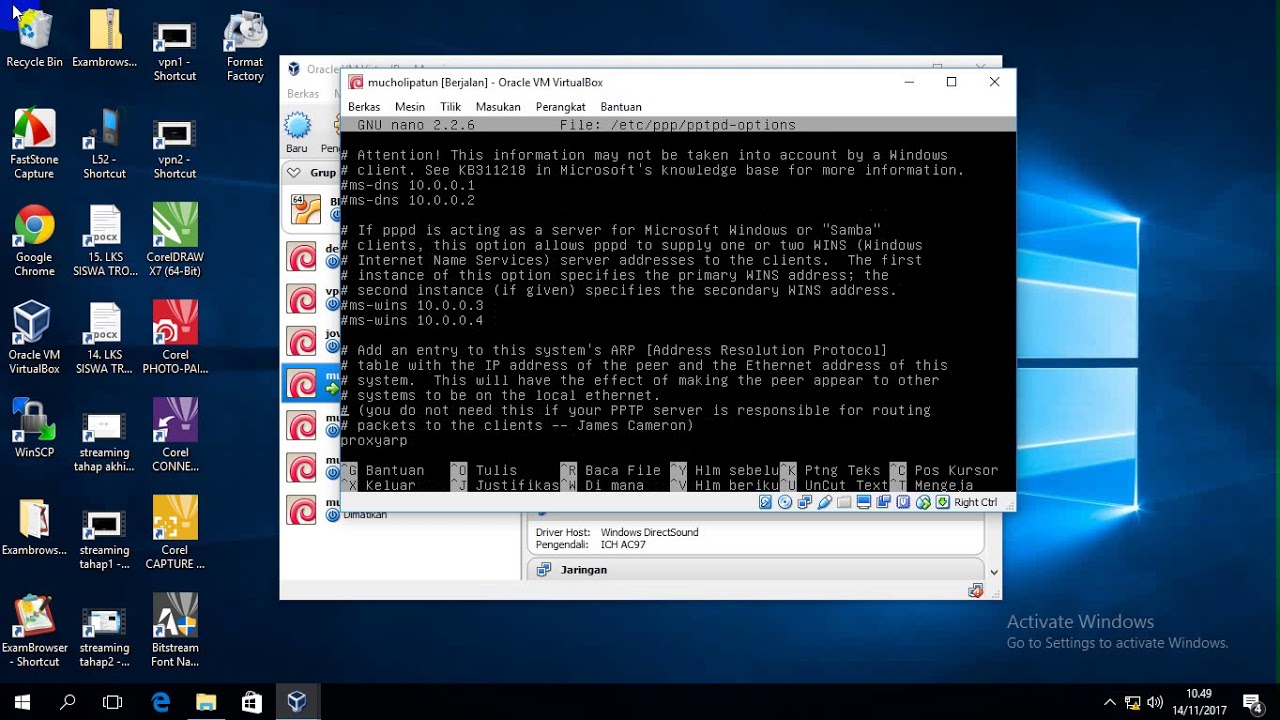Click the network adapters indicator in VM status bar

[805, 502]
